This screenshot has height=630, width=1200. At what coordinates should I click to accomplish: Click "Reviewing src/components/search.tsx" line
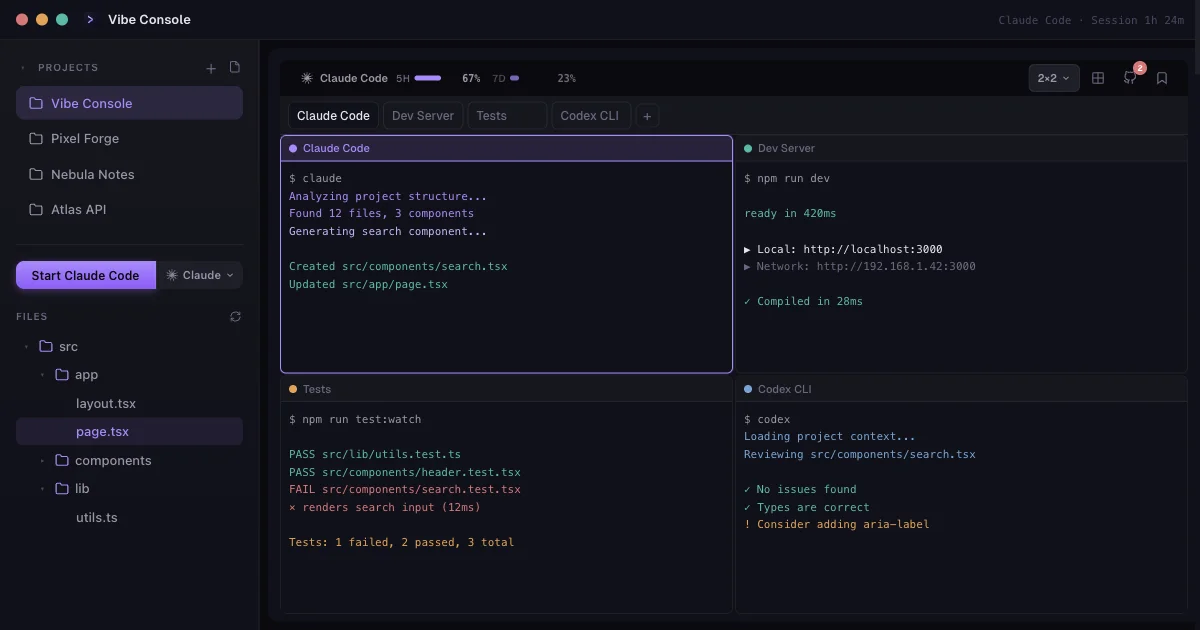point(860,454)
